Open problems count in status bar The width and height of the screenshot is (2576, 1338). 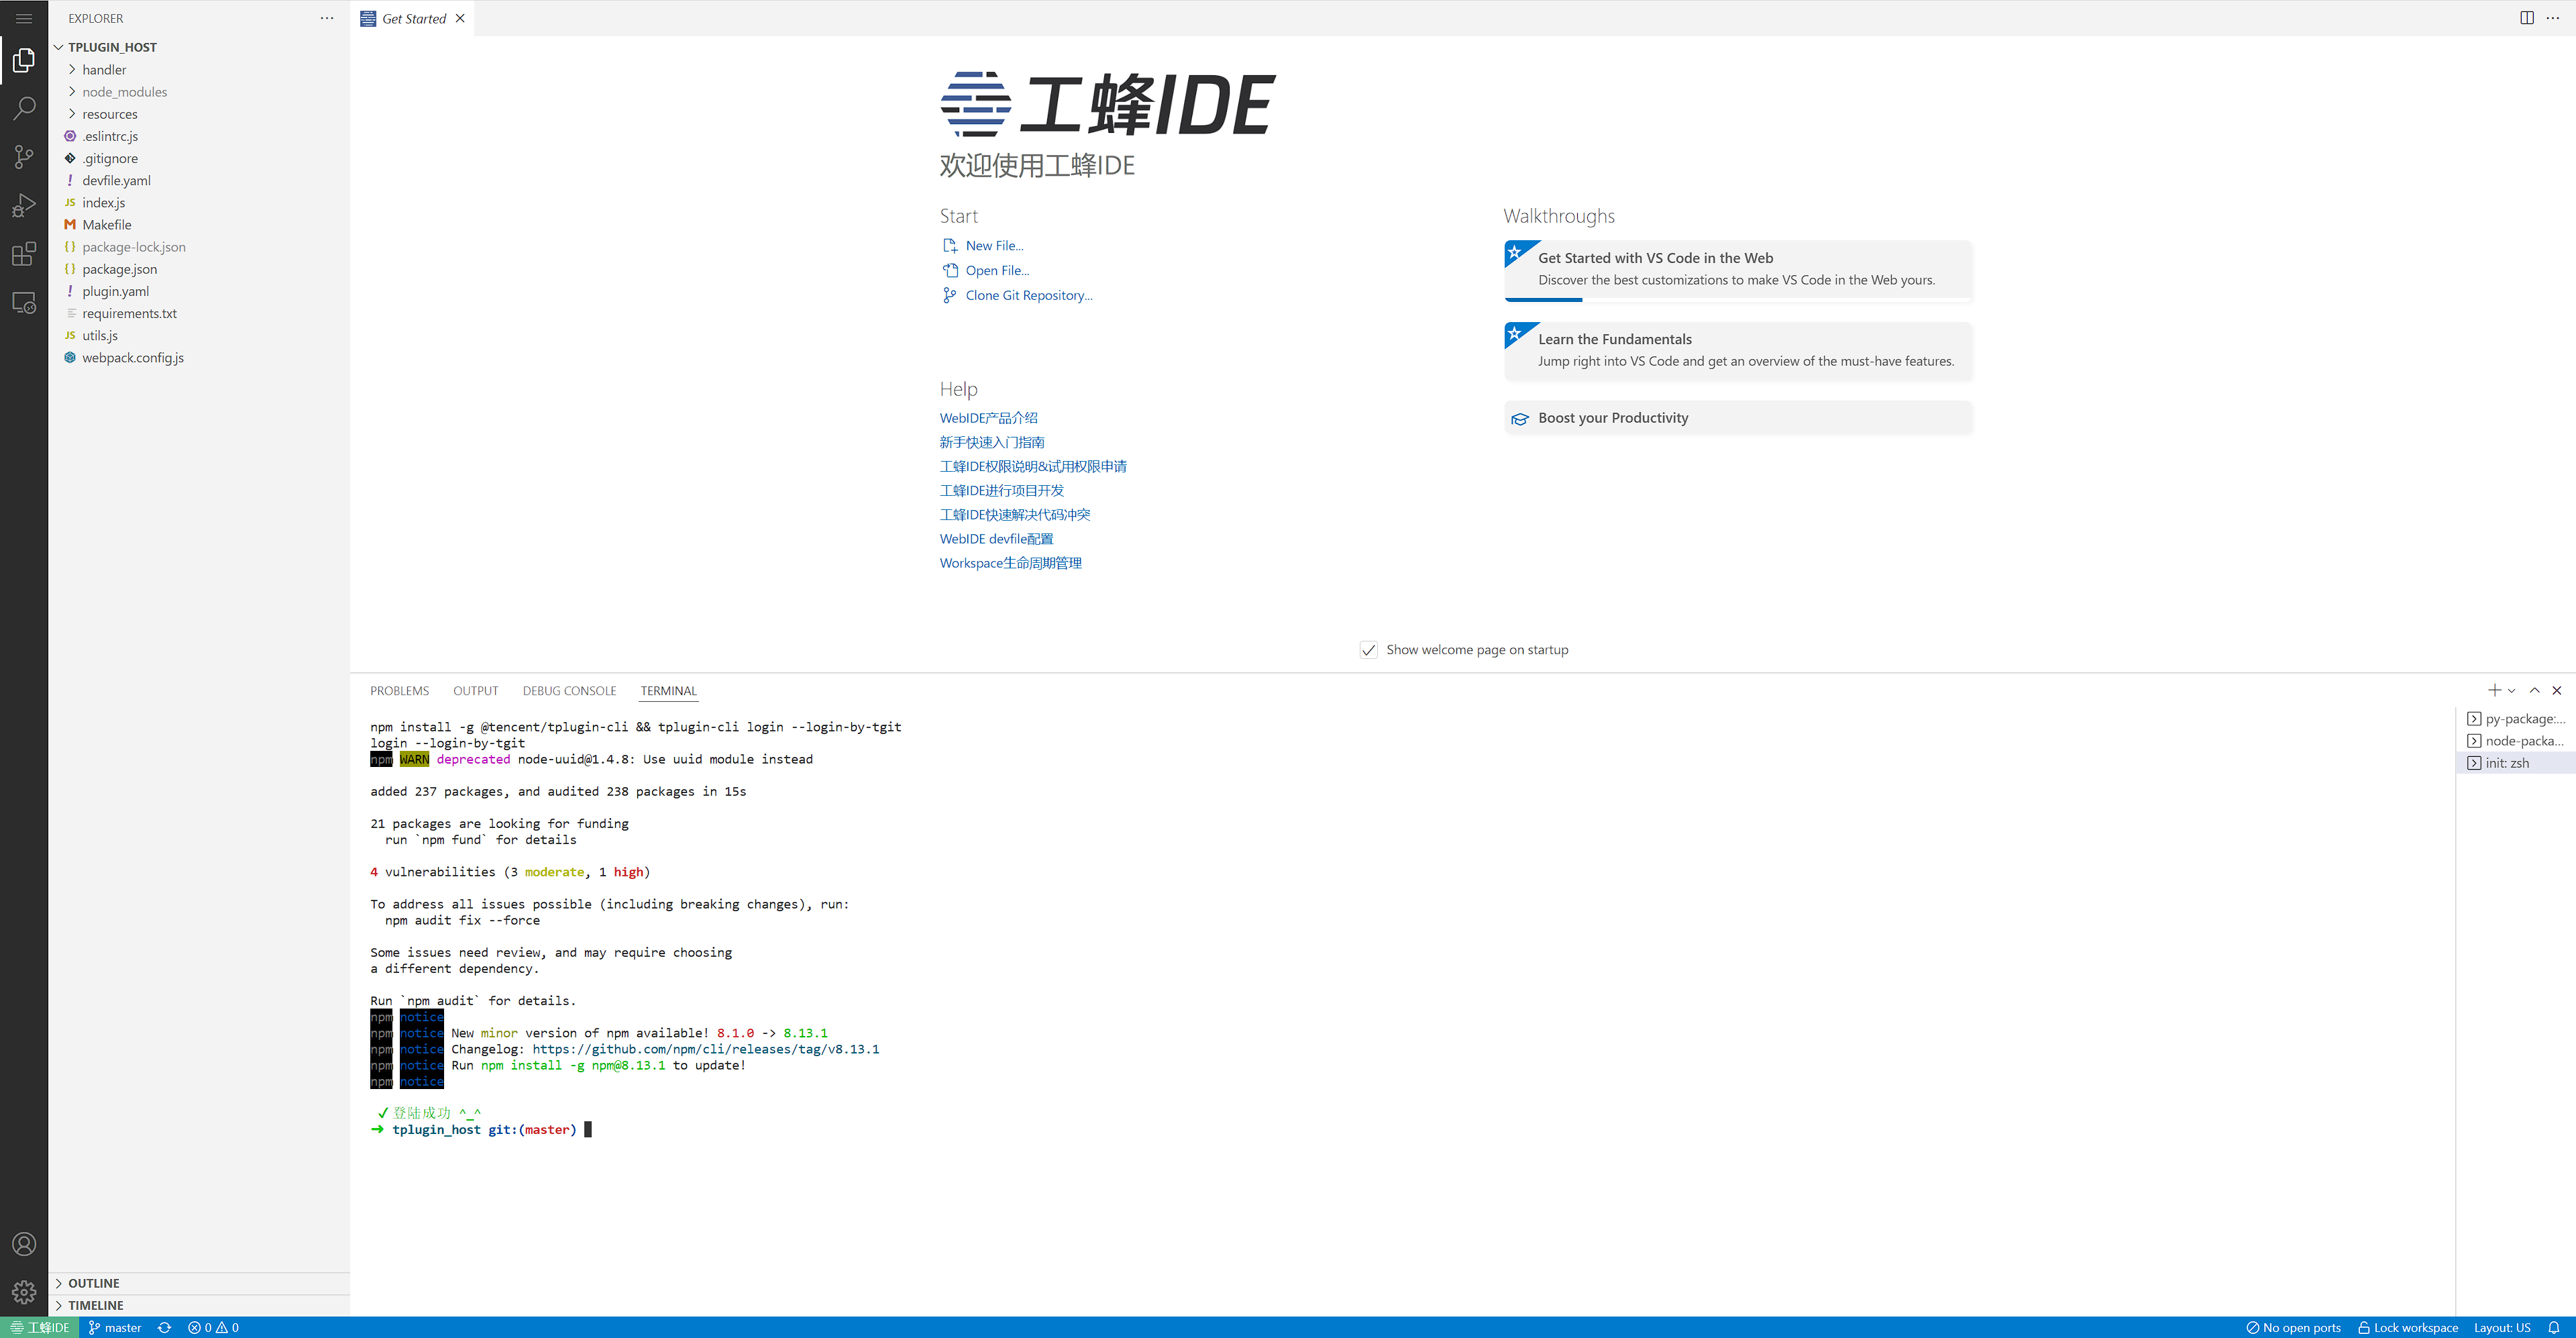coord(213,1327)
